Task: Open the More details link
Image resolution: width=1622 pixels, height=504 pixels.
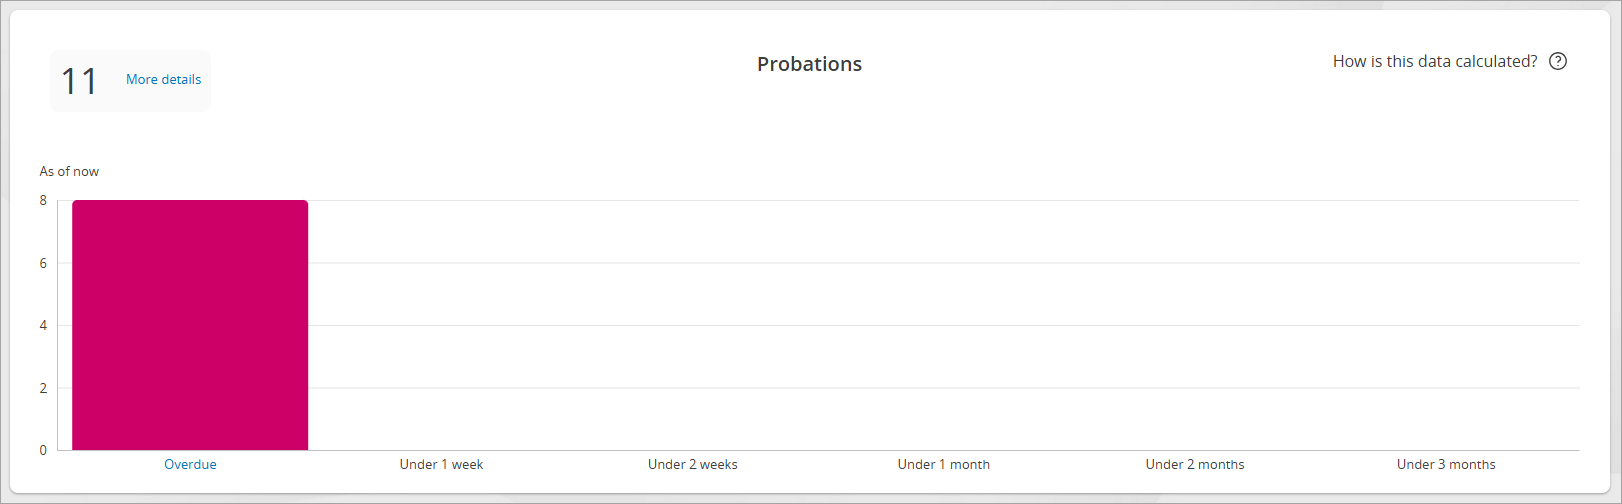Action: (163, 80)
